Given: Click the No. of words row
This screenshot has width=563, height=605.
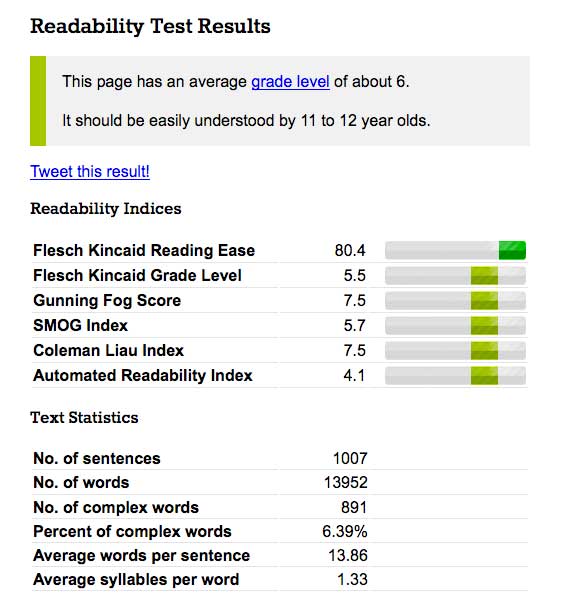Looking at the screenshot, I should pyautogui.click(x=280, y=483).
